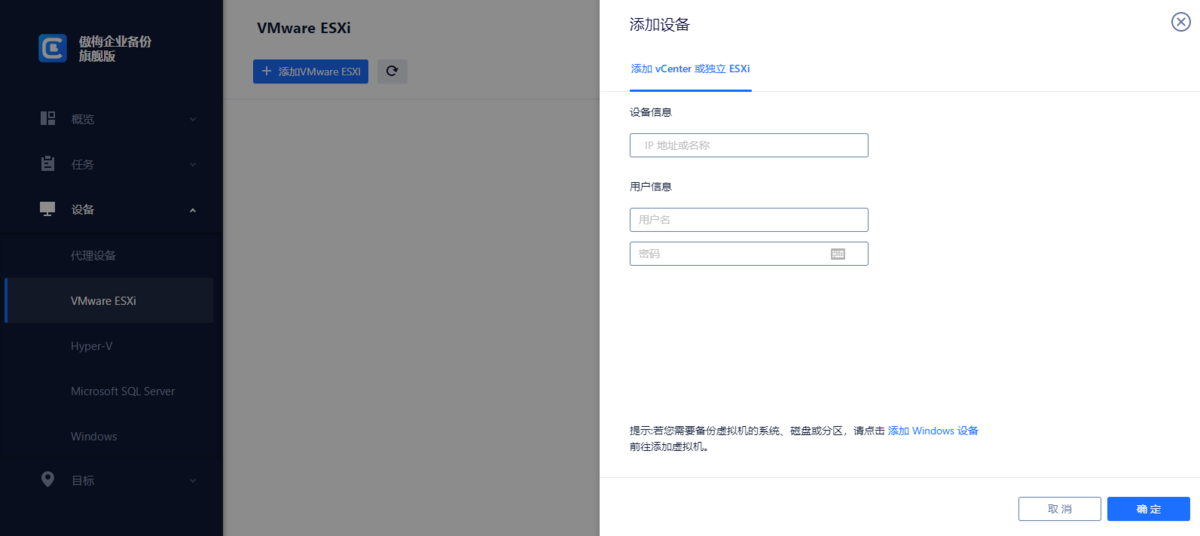The height and width of the screenshot is (536, 1200).
Task: Collapse the 设备 menu chevron
Action: [193, 209]
